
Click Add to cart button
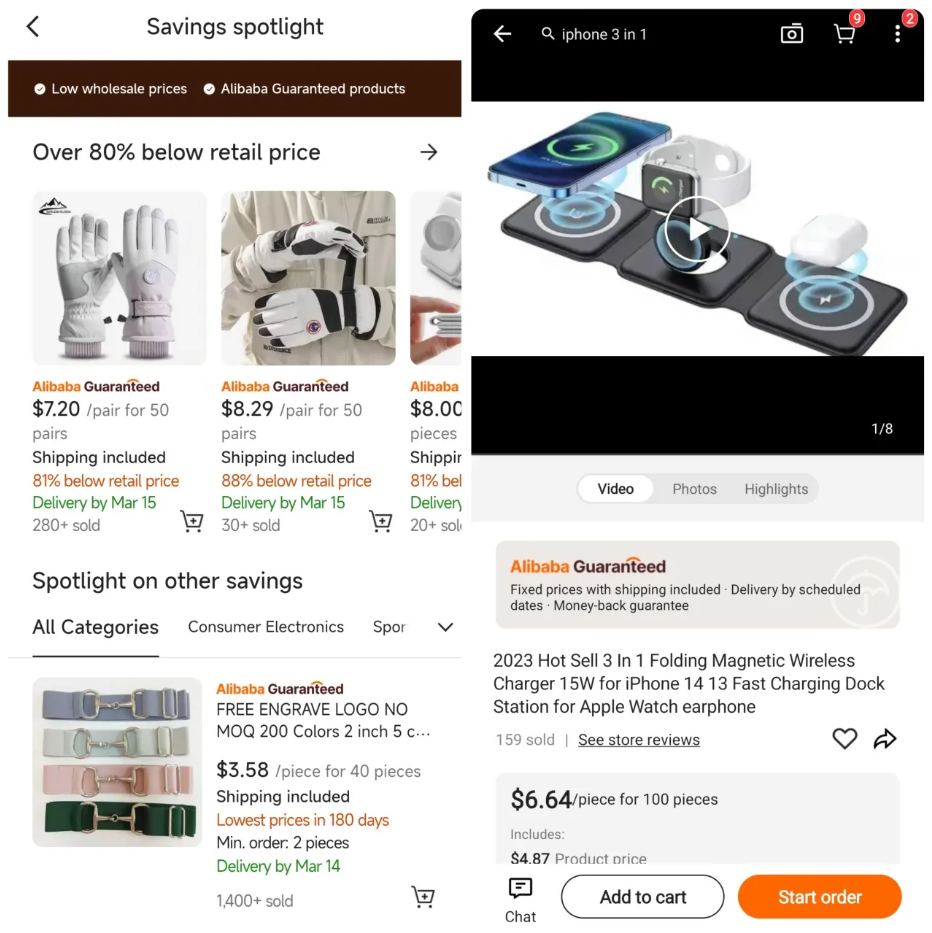(643, 897)
